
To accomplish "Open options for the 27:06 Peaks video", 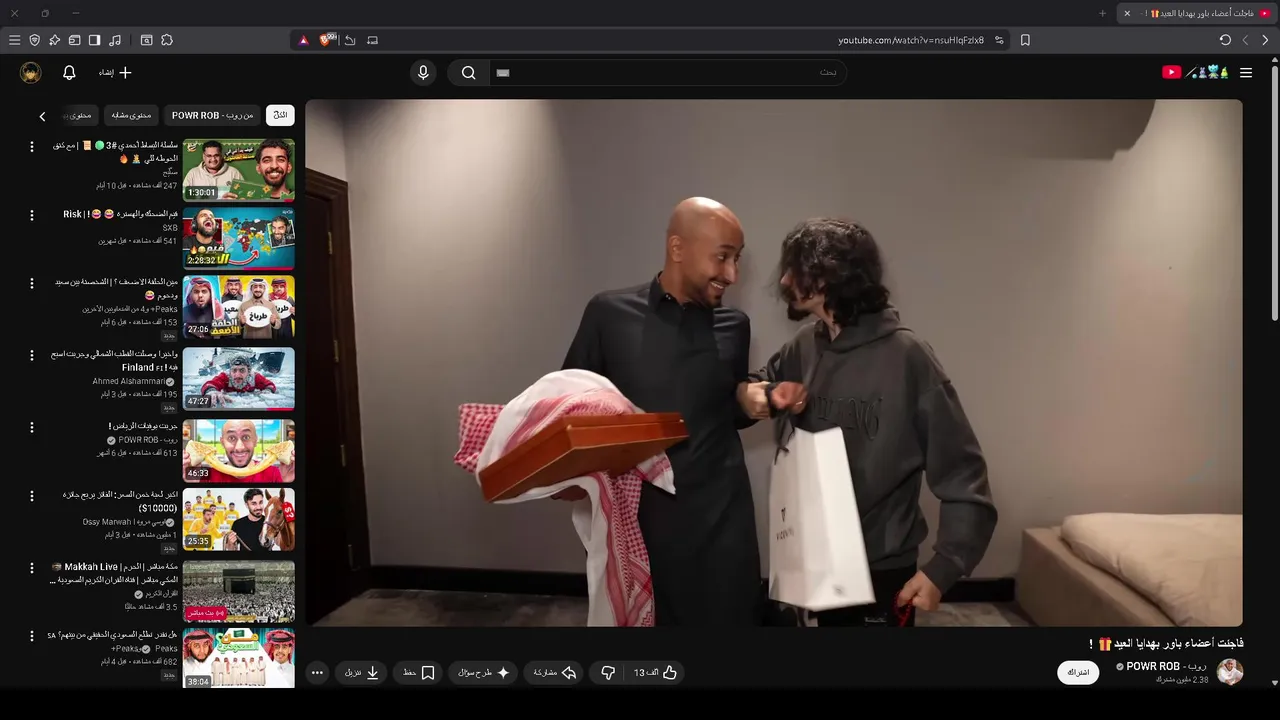I will pos(31,283).
